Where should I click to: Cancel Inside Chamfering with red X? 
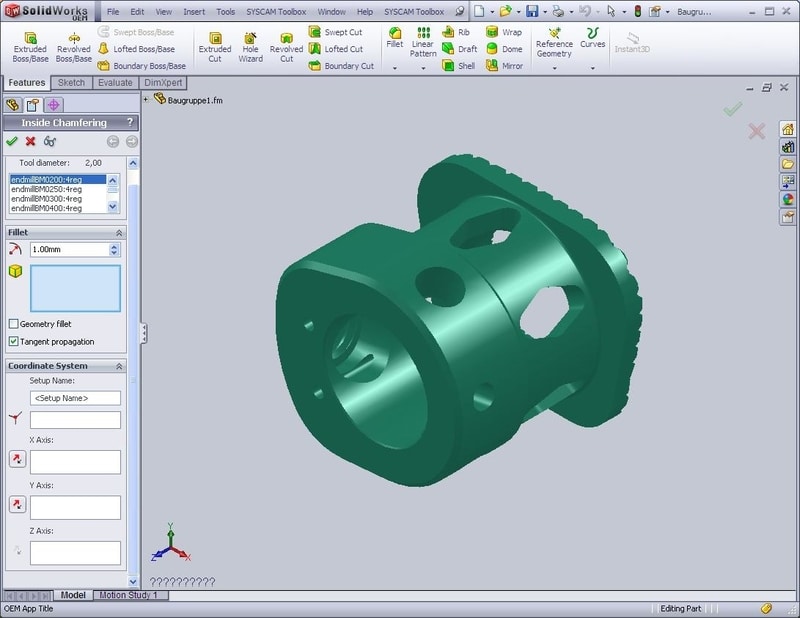click(x=31, y=141)
